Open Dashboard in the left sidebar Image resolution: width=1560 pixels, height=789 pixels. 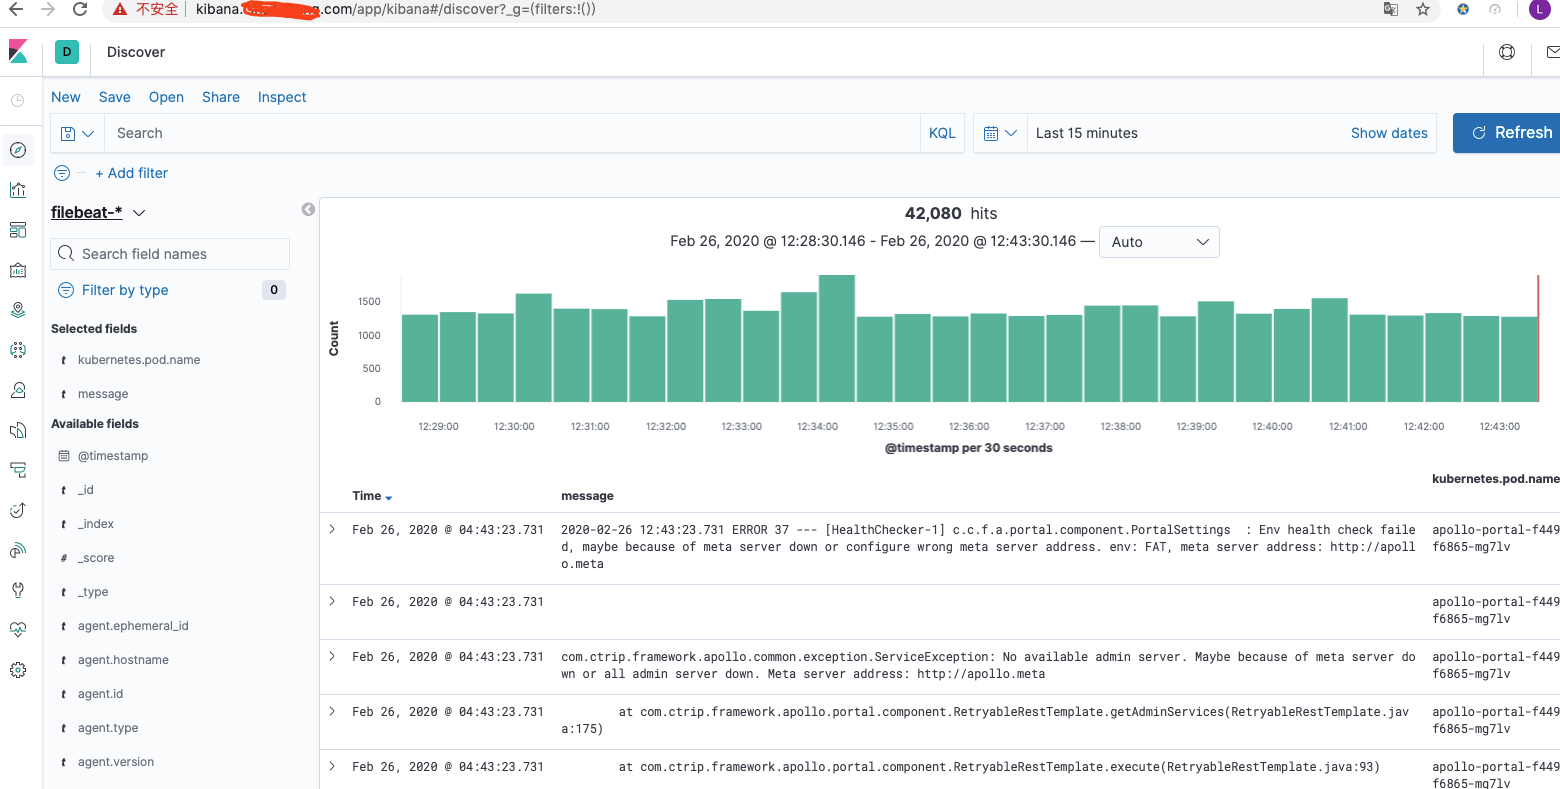18,230
